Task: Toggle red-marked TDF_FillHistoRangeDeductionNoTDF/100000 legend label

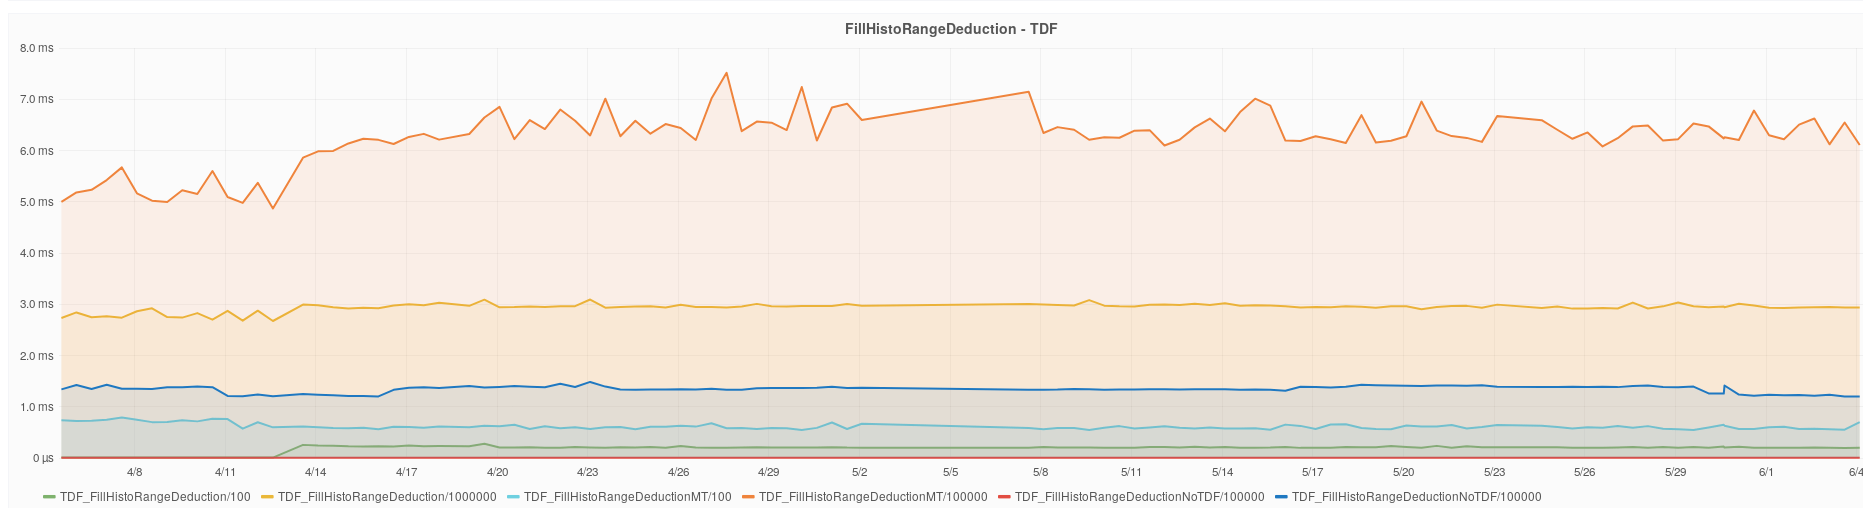Action: (1140, 497)
